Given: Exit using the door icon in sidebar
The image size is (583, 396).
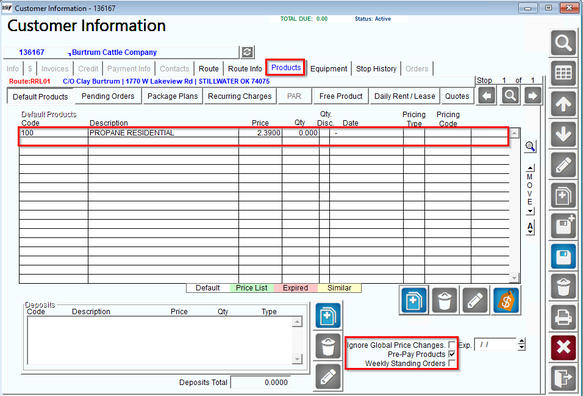Looking at the screenshot, I should coord(563,379).
